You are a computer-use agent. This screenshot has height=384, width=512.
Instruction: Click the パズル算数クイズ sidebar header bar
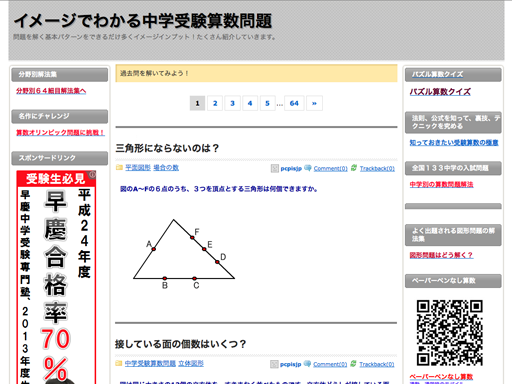453,75
